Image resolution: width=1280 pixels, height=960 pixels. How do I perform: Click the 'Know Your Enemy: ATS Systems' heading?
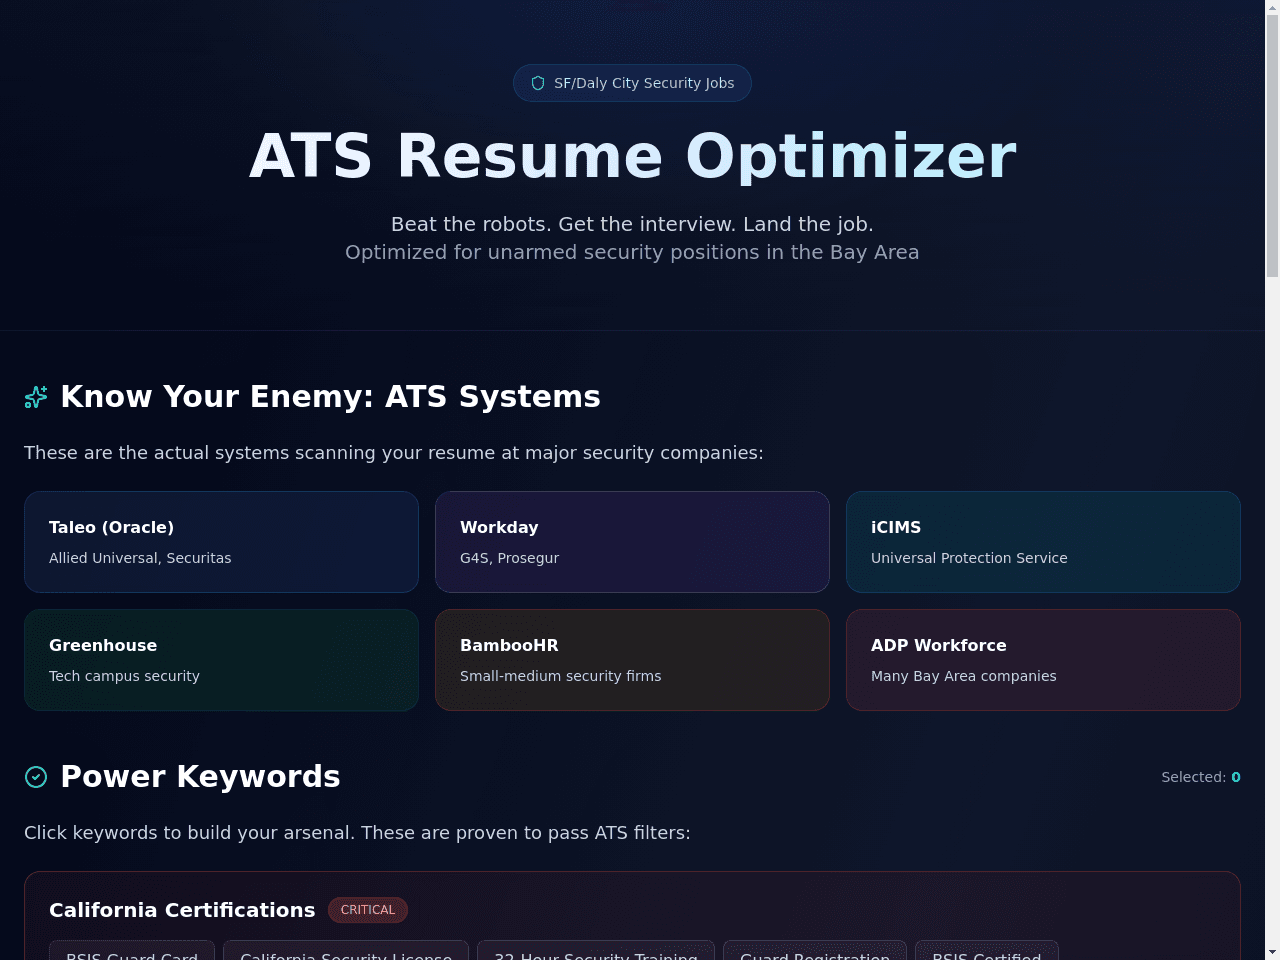pos(331,397)
